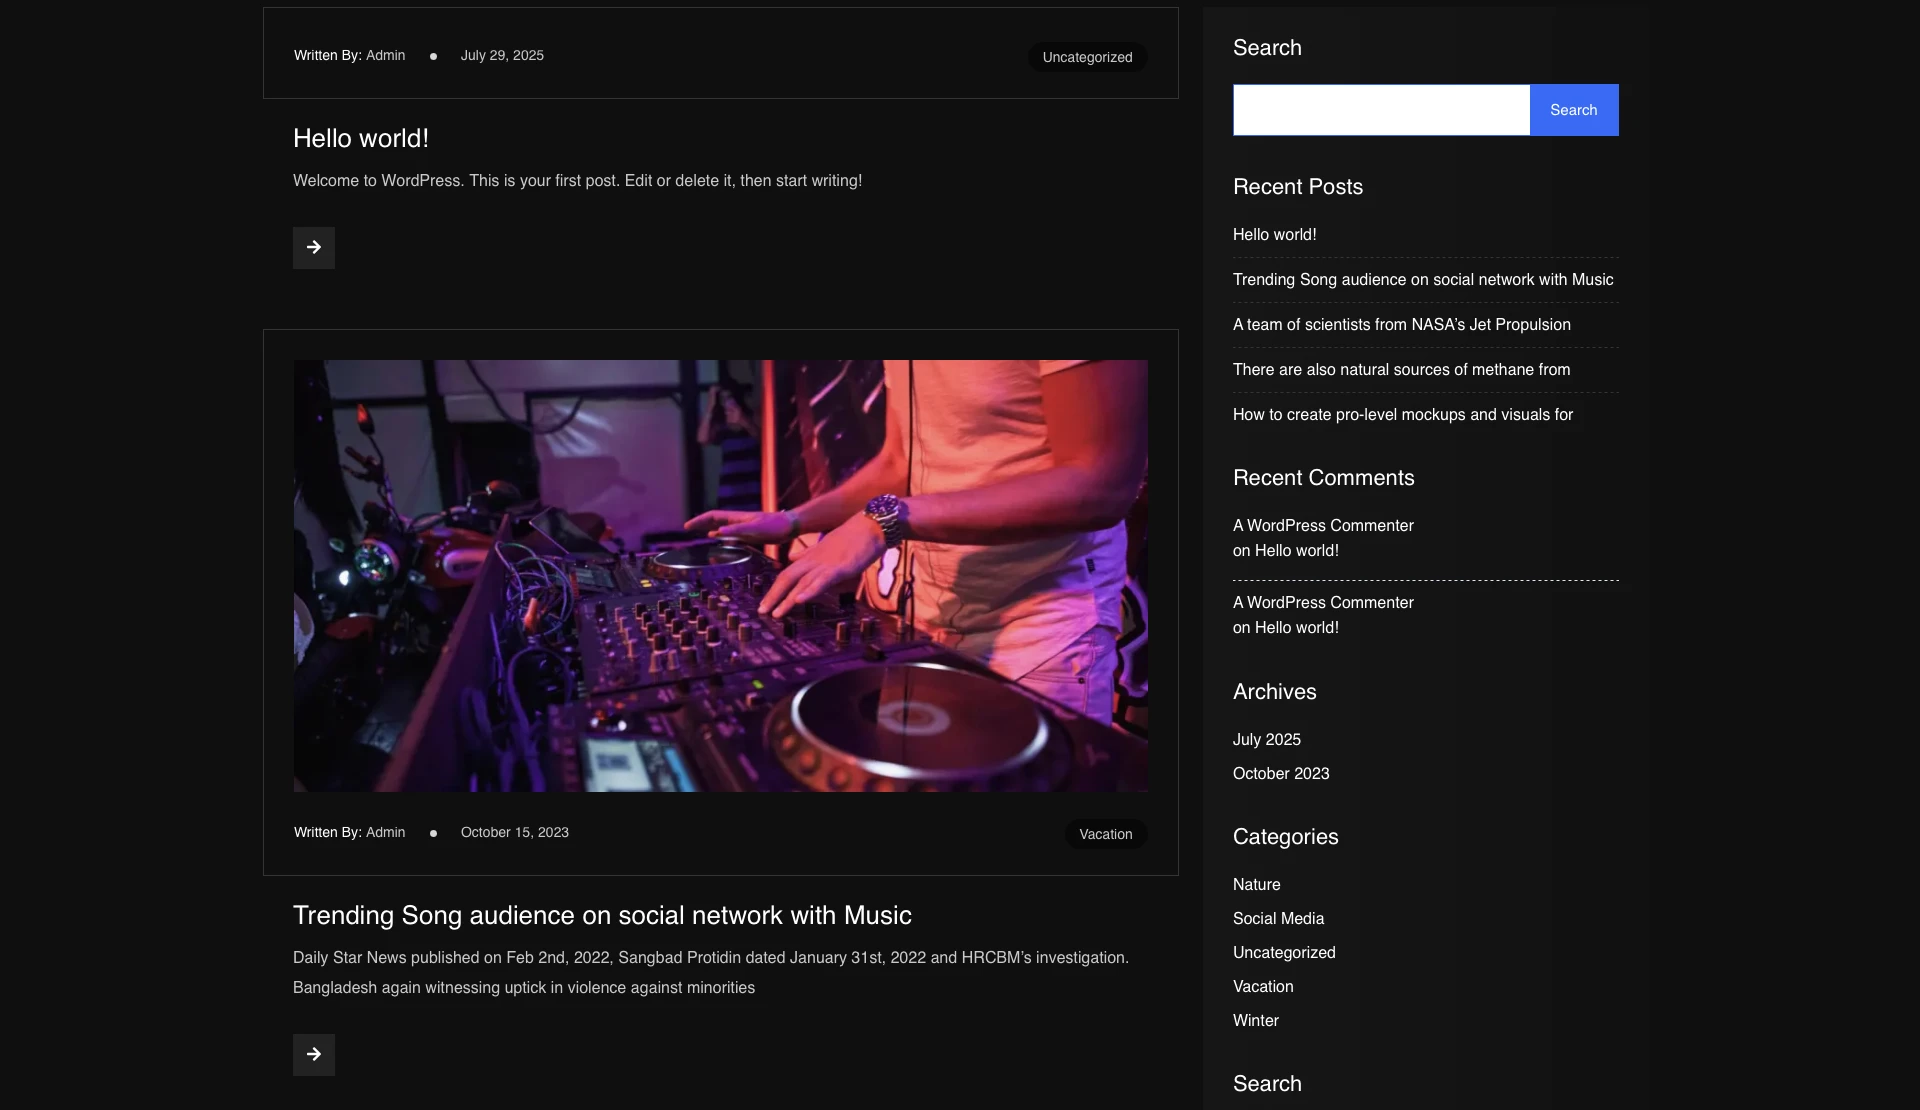Select the Vacation tag on Trending Song post

pos(1105,834)
